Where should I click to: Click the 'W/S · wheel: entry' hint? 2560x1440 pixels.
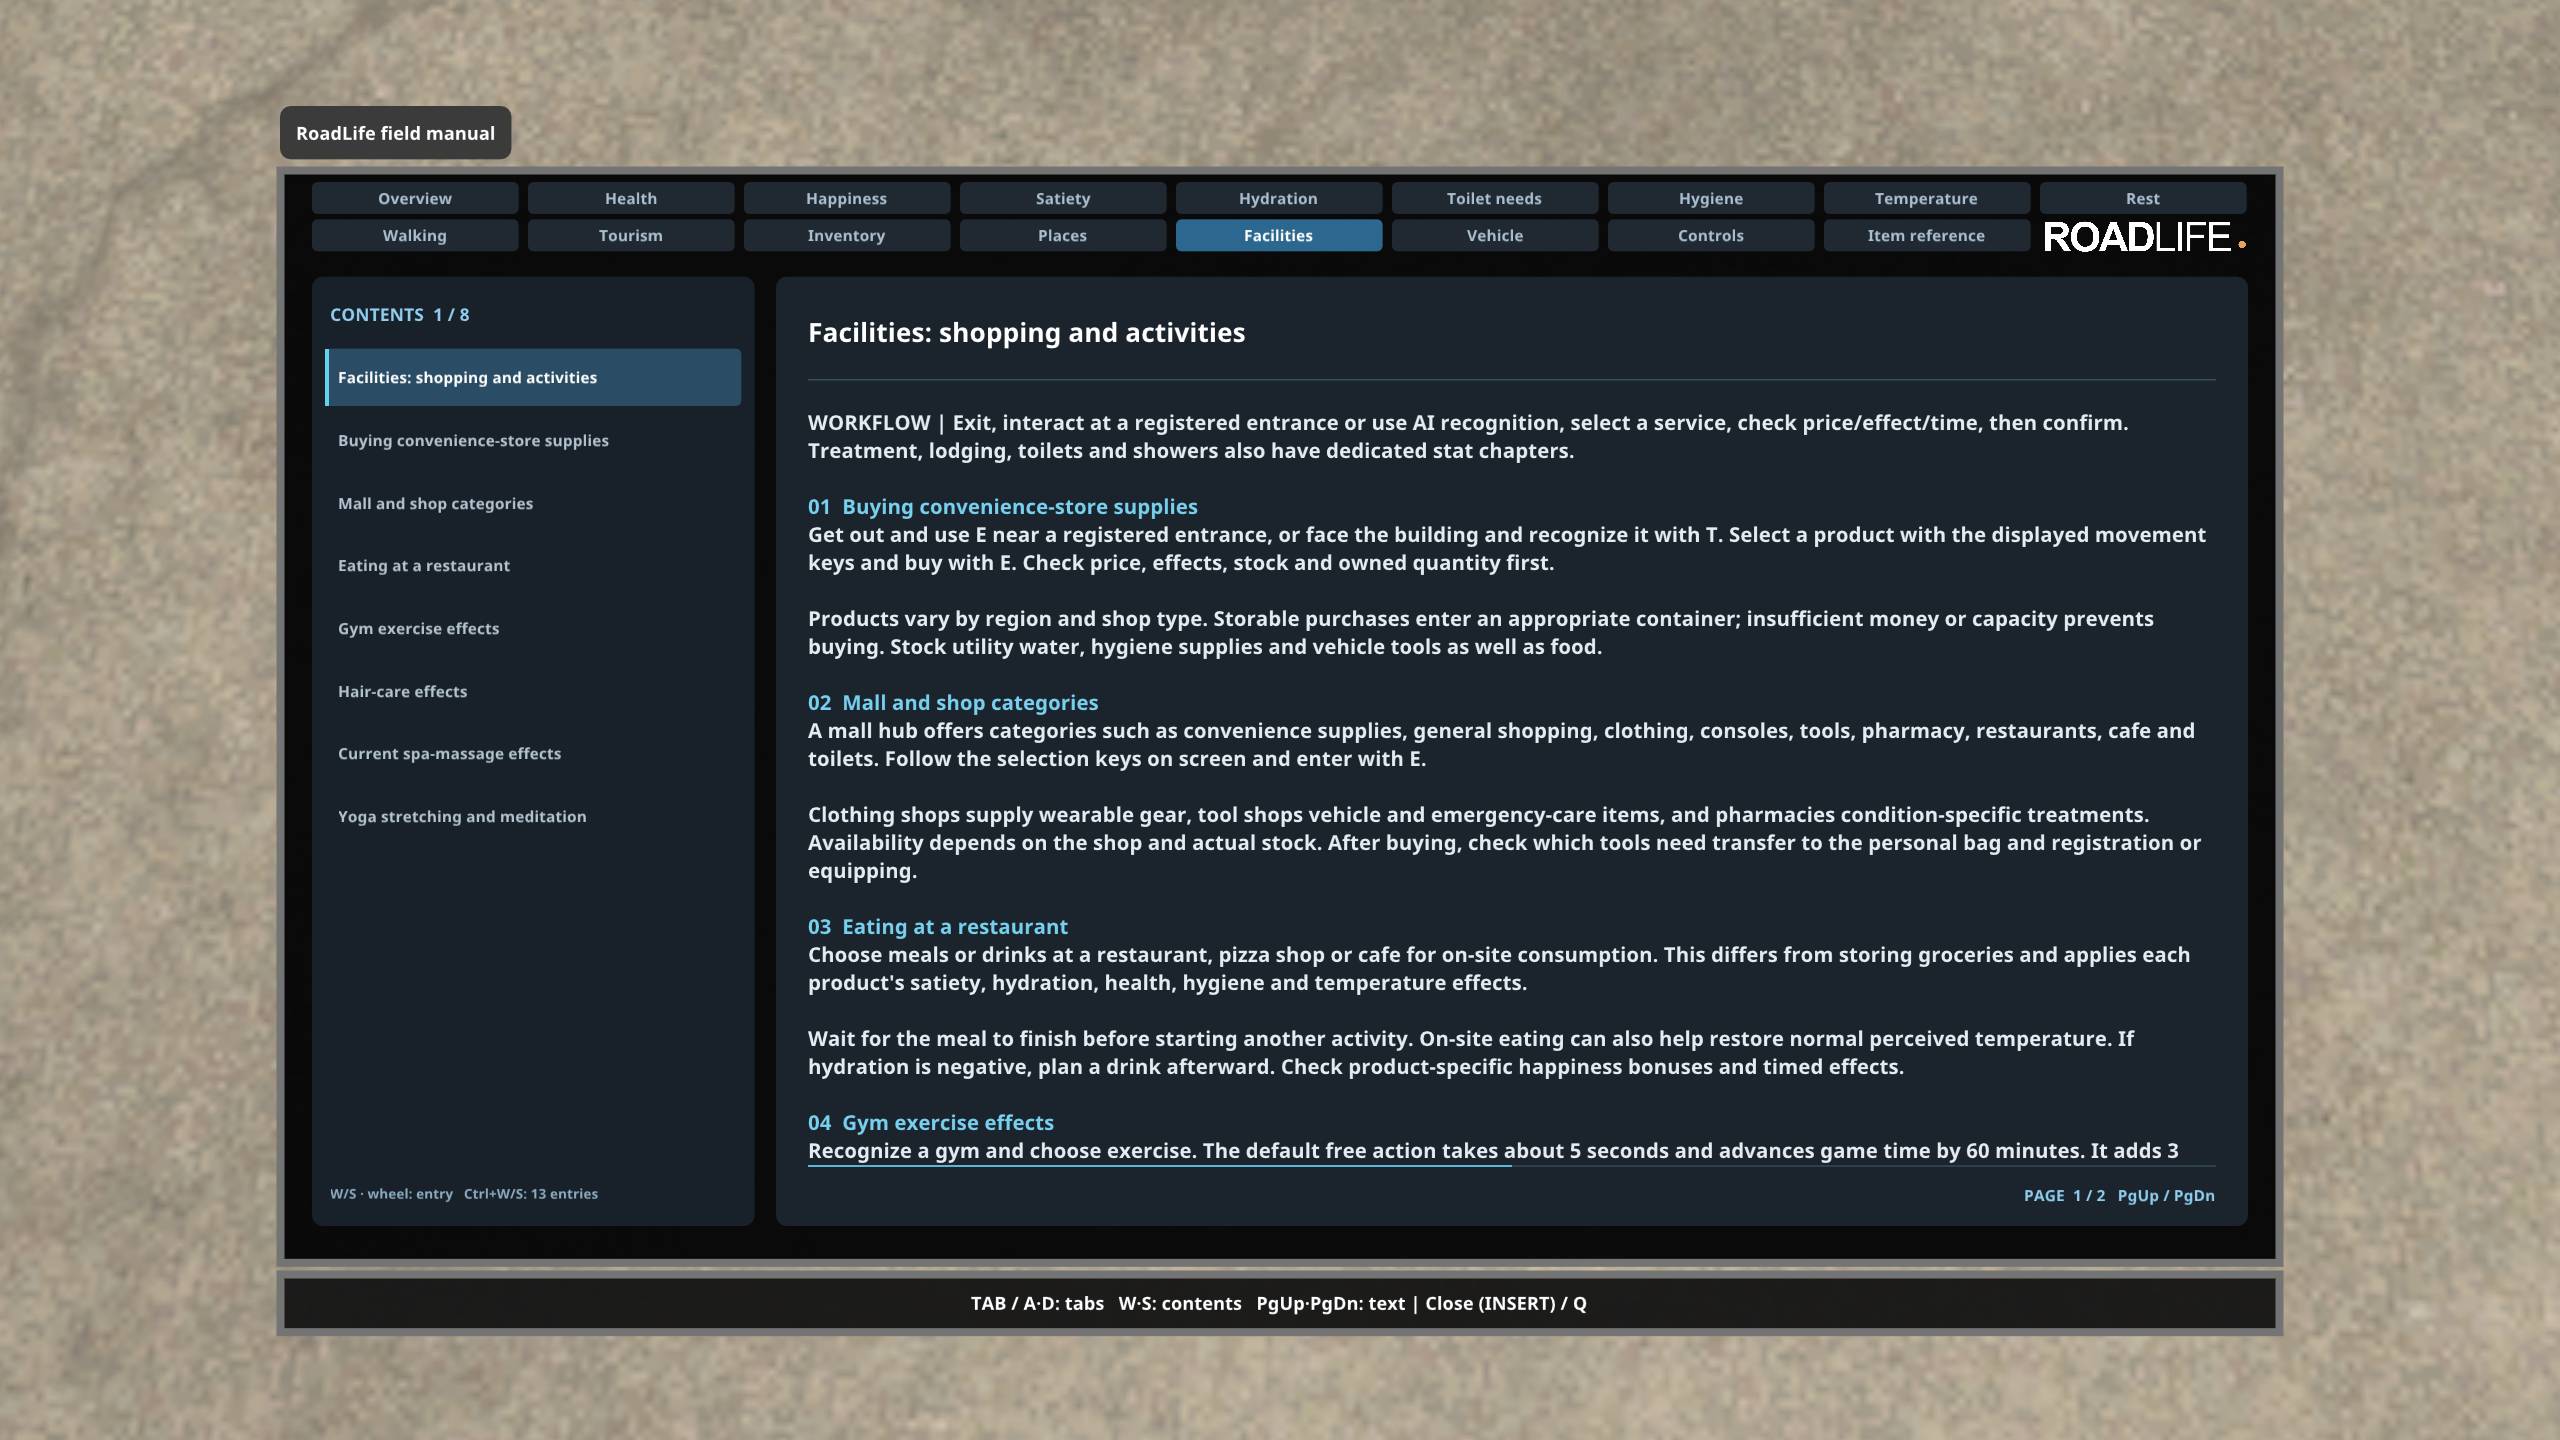click(x=391, y=1193)
